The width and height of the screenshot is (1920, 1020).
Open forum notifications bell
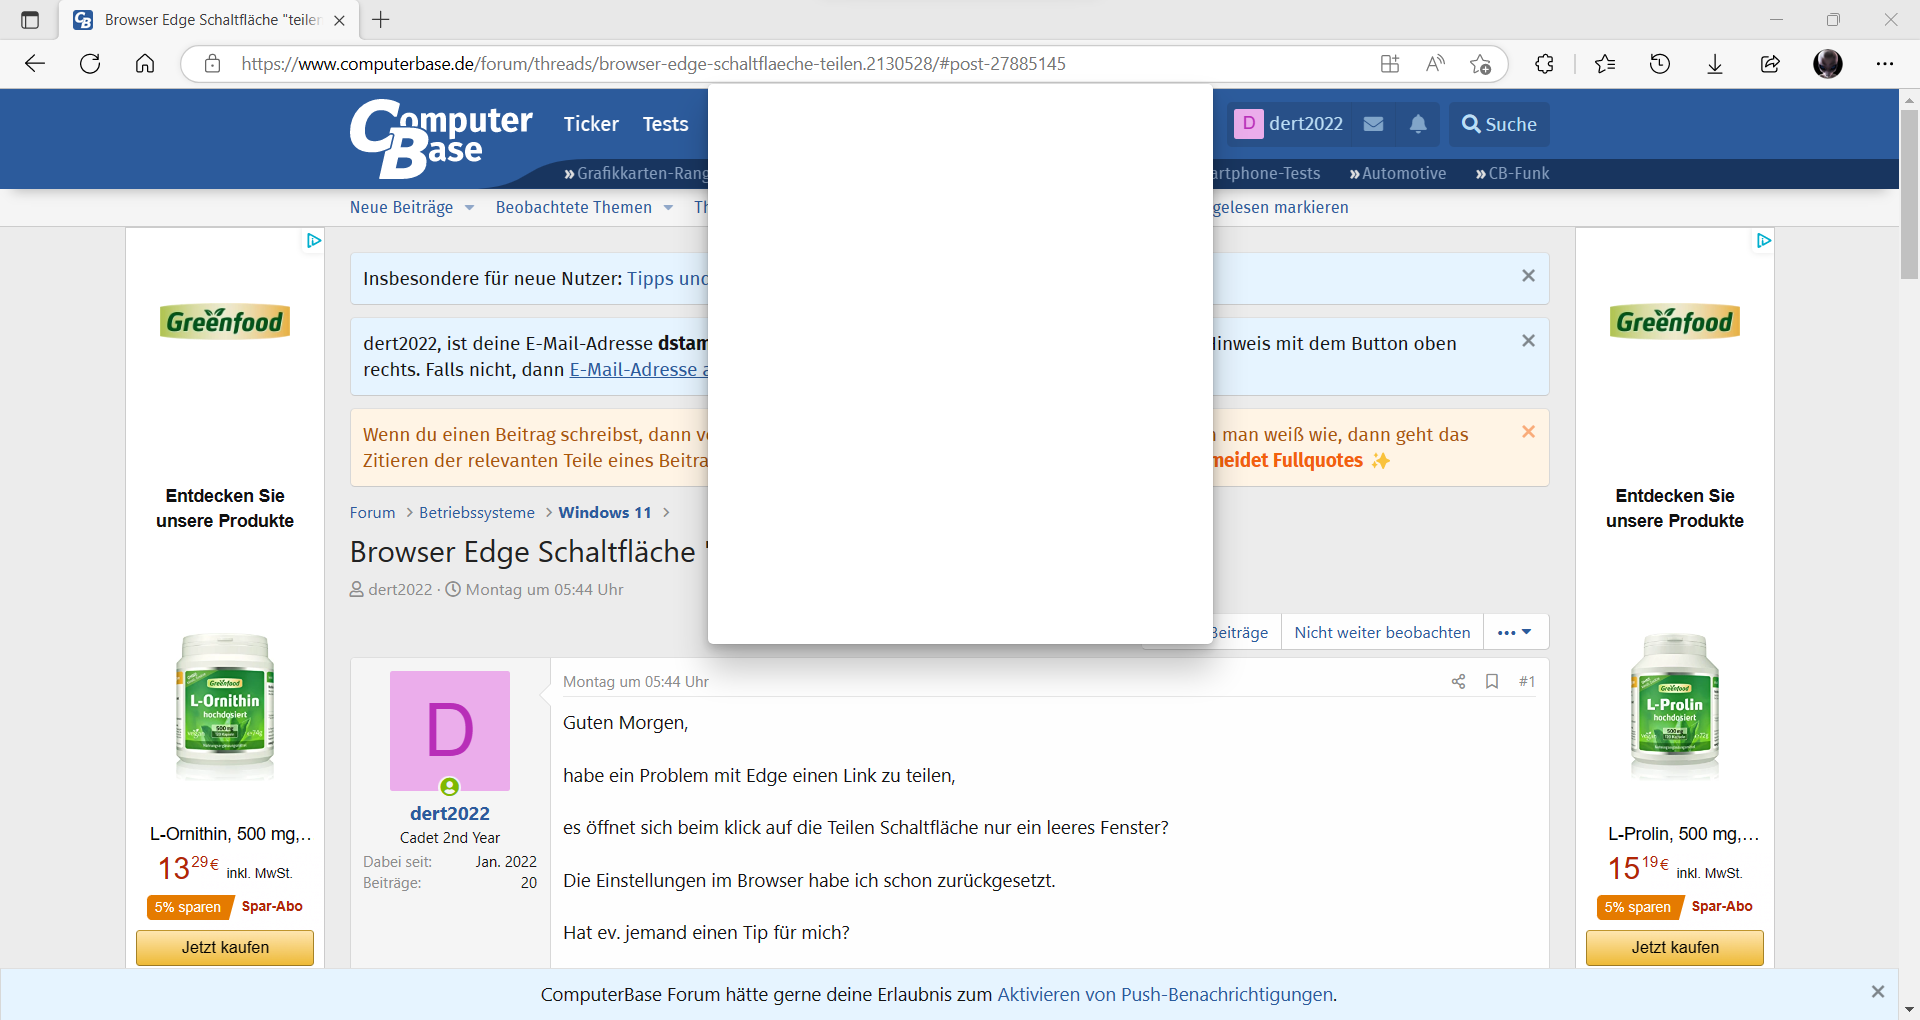coord(1418,124)
